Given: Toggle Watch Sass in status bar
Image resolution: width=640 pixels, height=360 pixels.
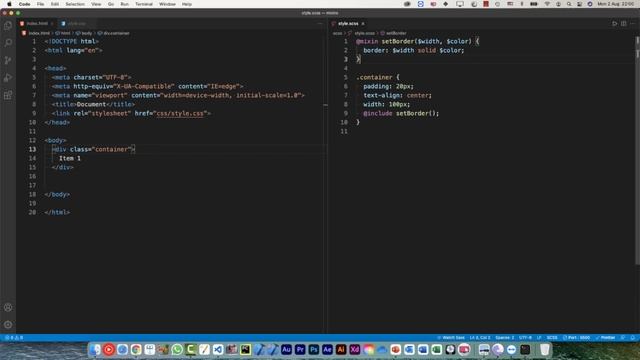Looking at the screenshot, I should pos(451,338).
